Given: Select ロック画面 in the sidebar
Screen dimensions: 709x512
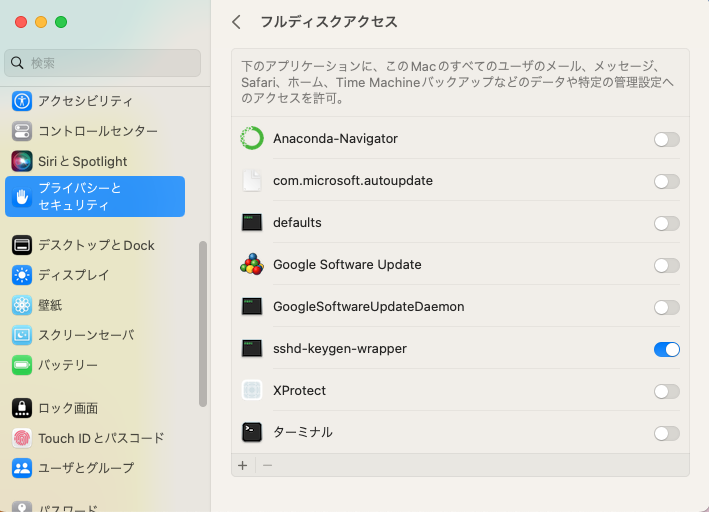Looking at the screenshot, I should (x=68, y=408).
